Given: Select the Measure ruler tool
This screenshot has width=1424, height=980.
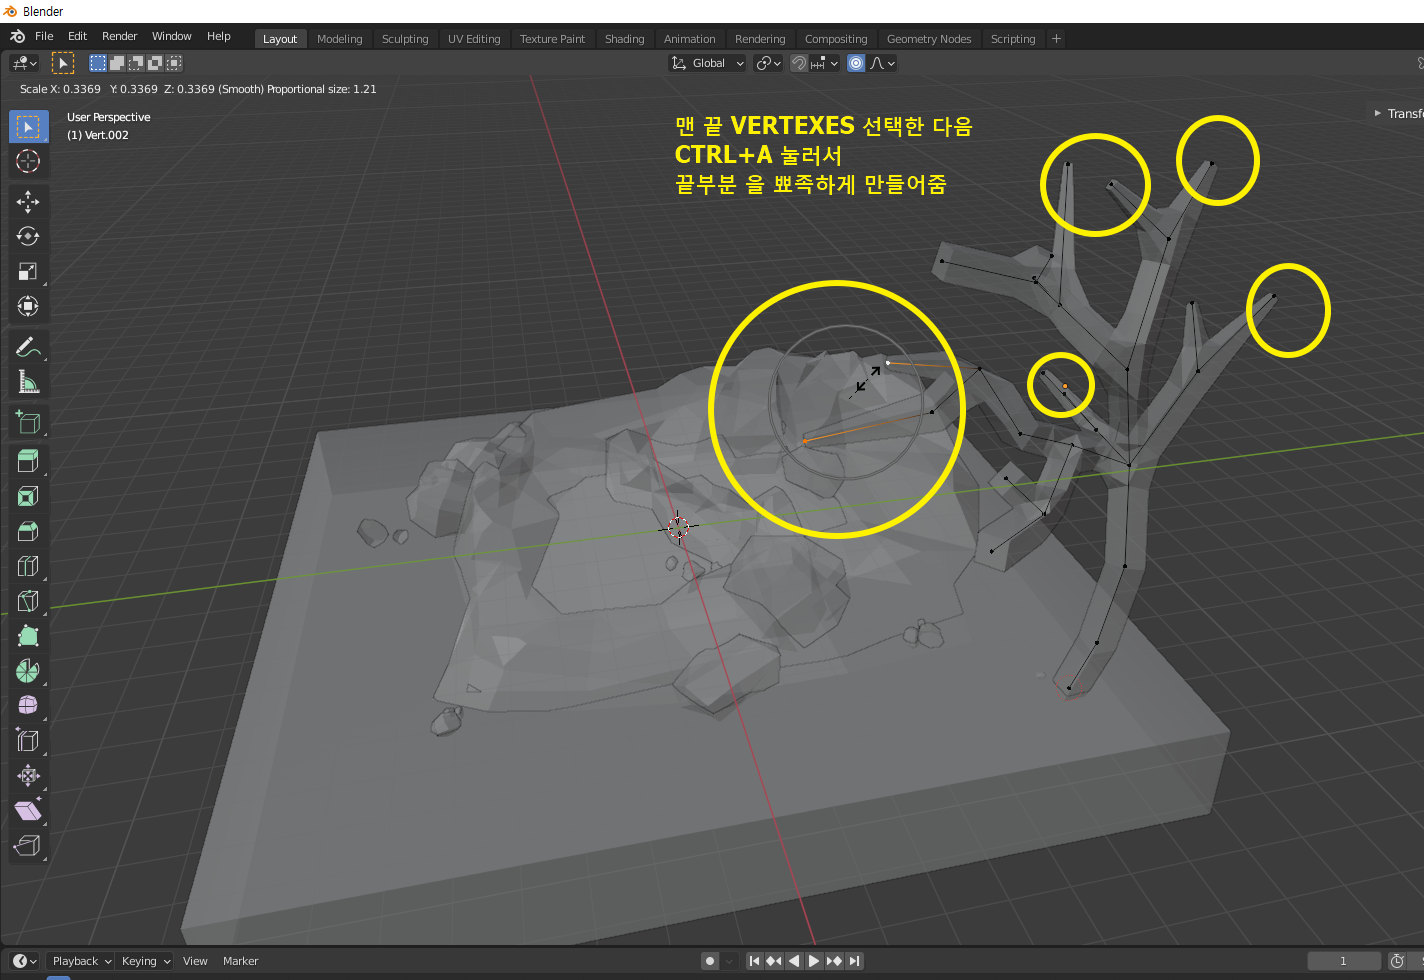Looking at the screenshot, I should (28, 382).
